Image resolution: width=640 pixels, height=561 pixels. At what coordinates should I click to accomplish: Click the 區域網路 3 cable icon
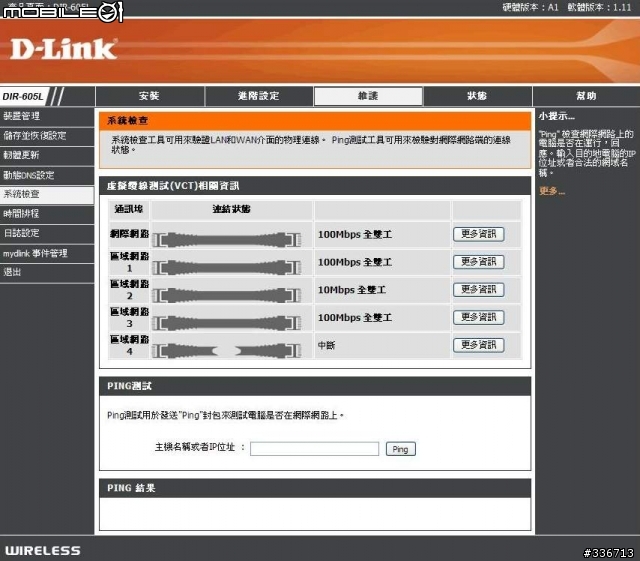click(x=227, y=323)
